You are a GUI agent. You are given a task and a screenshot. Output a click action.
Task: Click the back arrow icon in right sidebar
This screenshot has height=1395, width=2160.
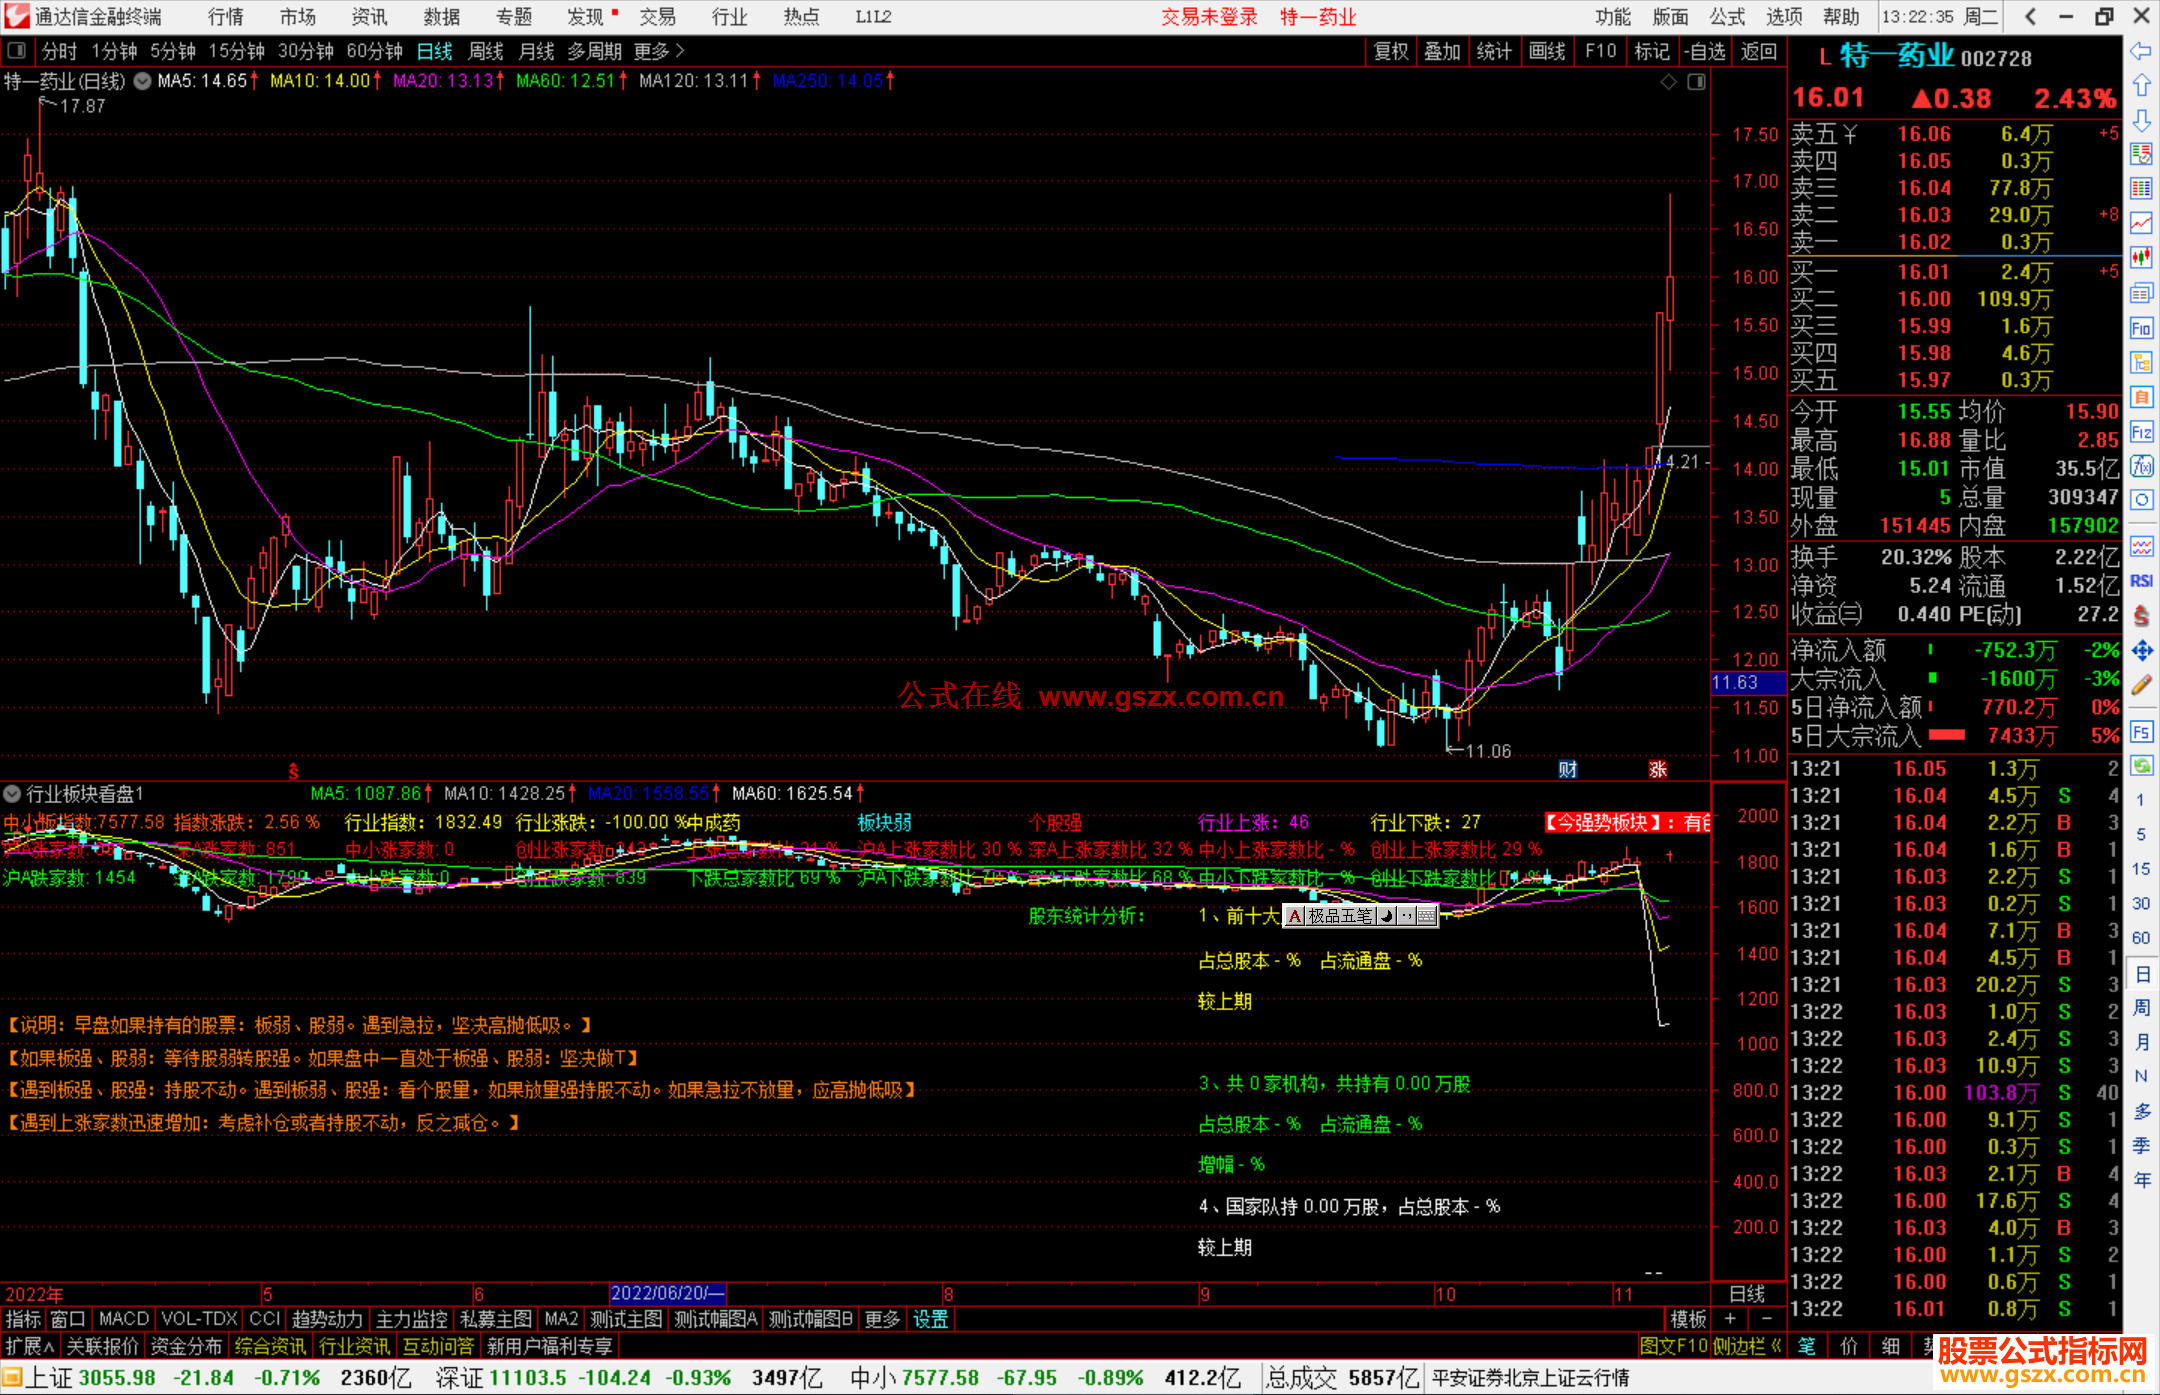(2141, 51)
